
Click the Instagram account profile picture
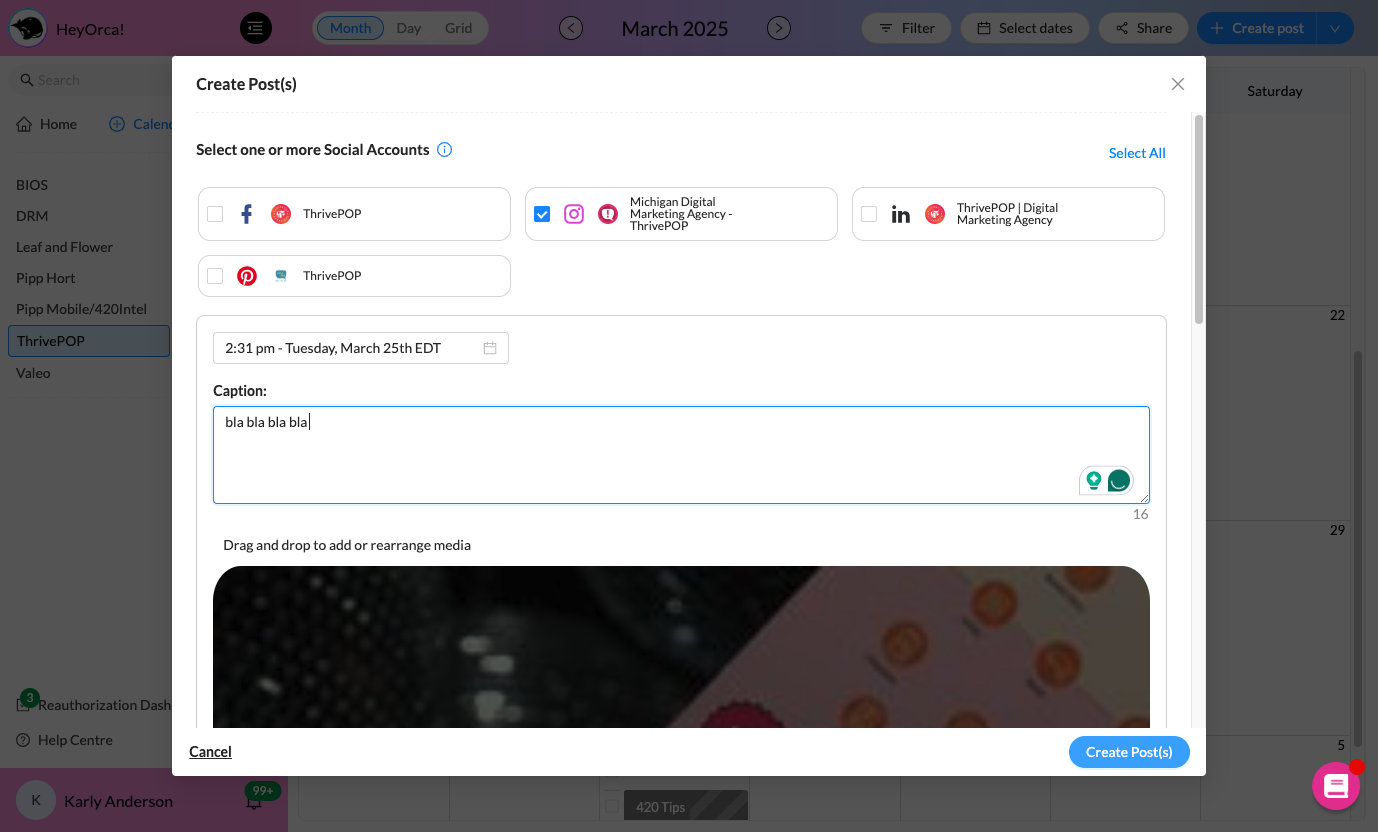[x=608, y=214]
